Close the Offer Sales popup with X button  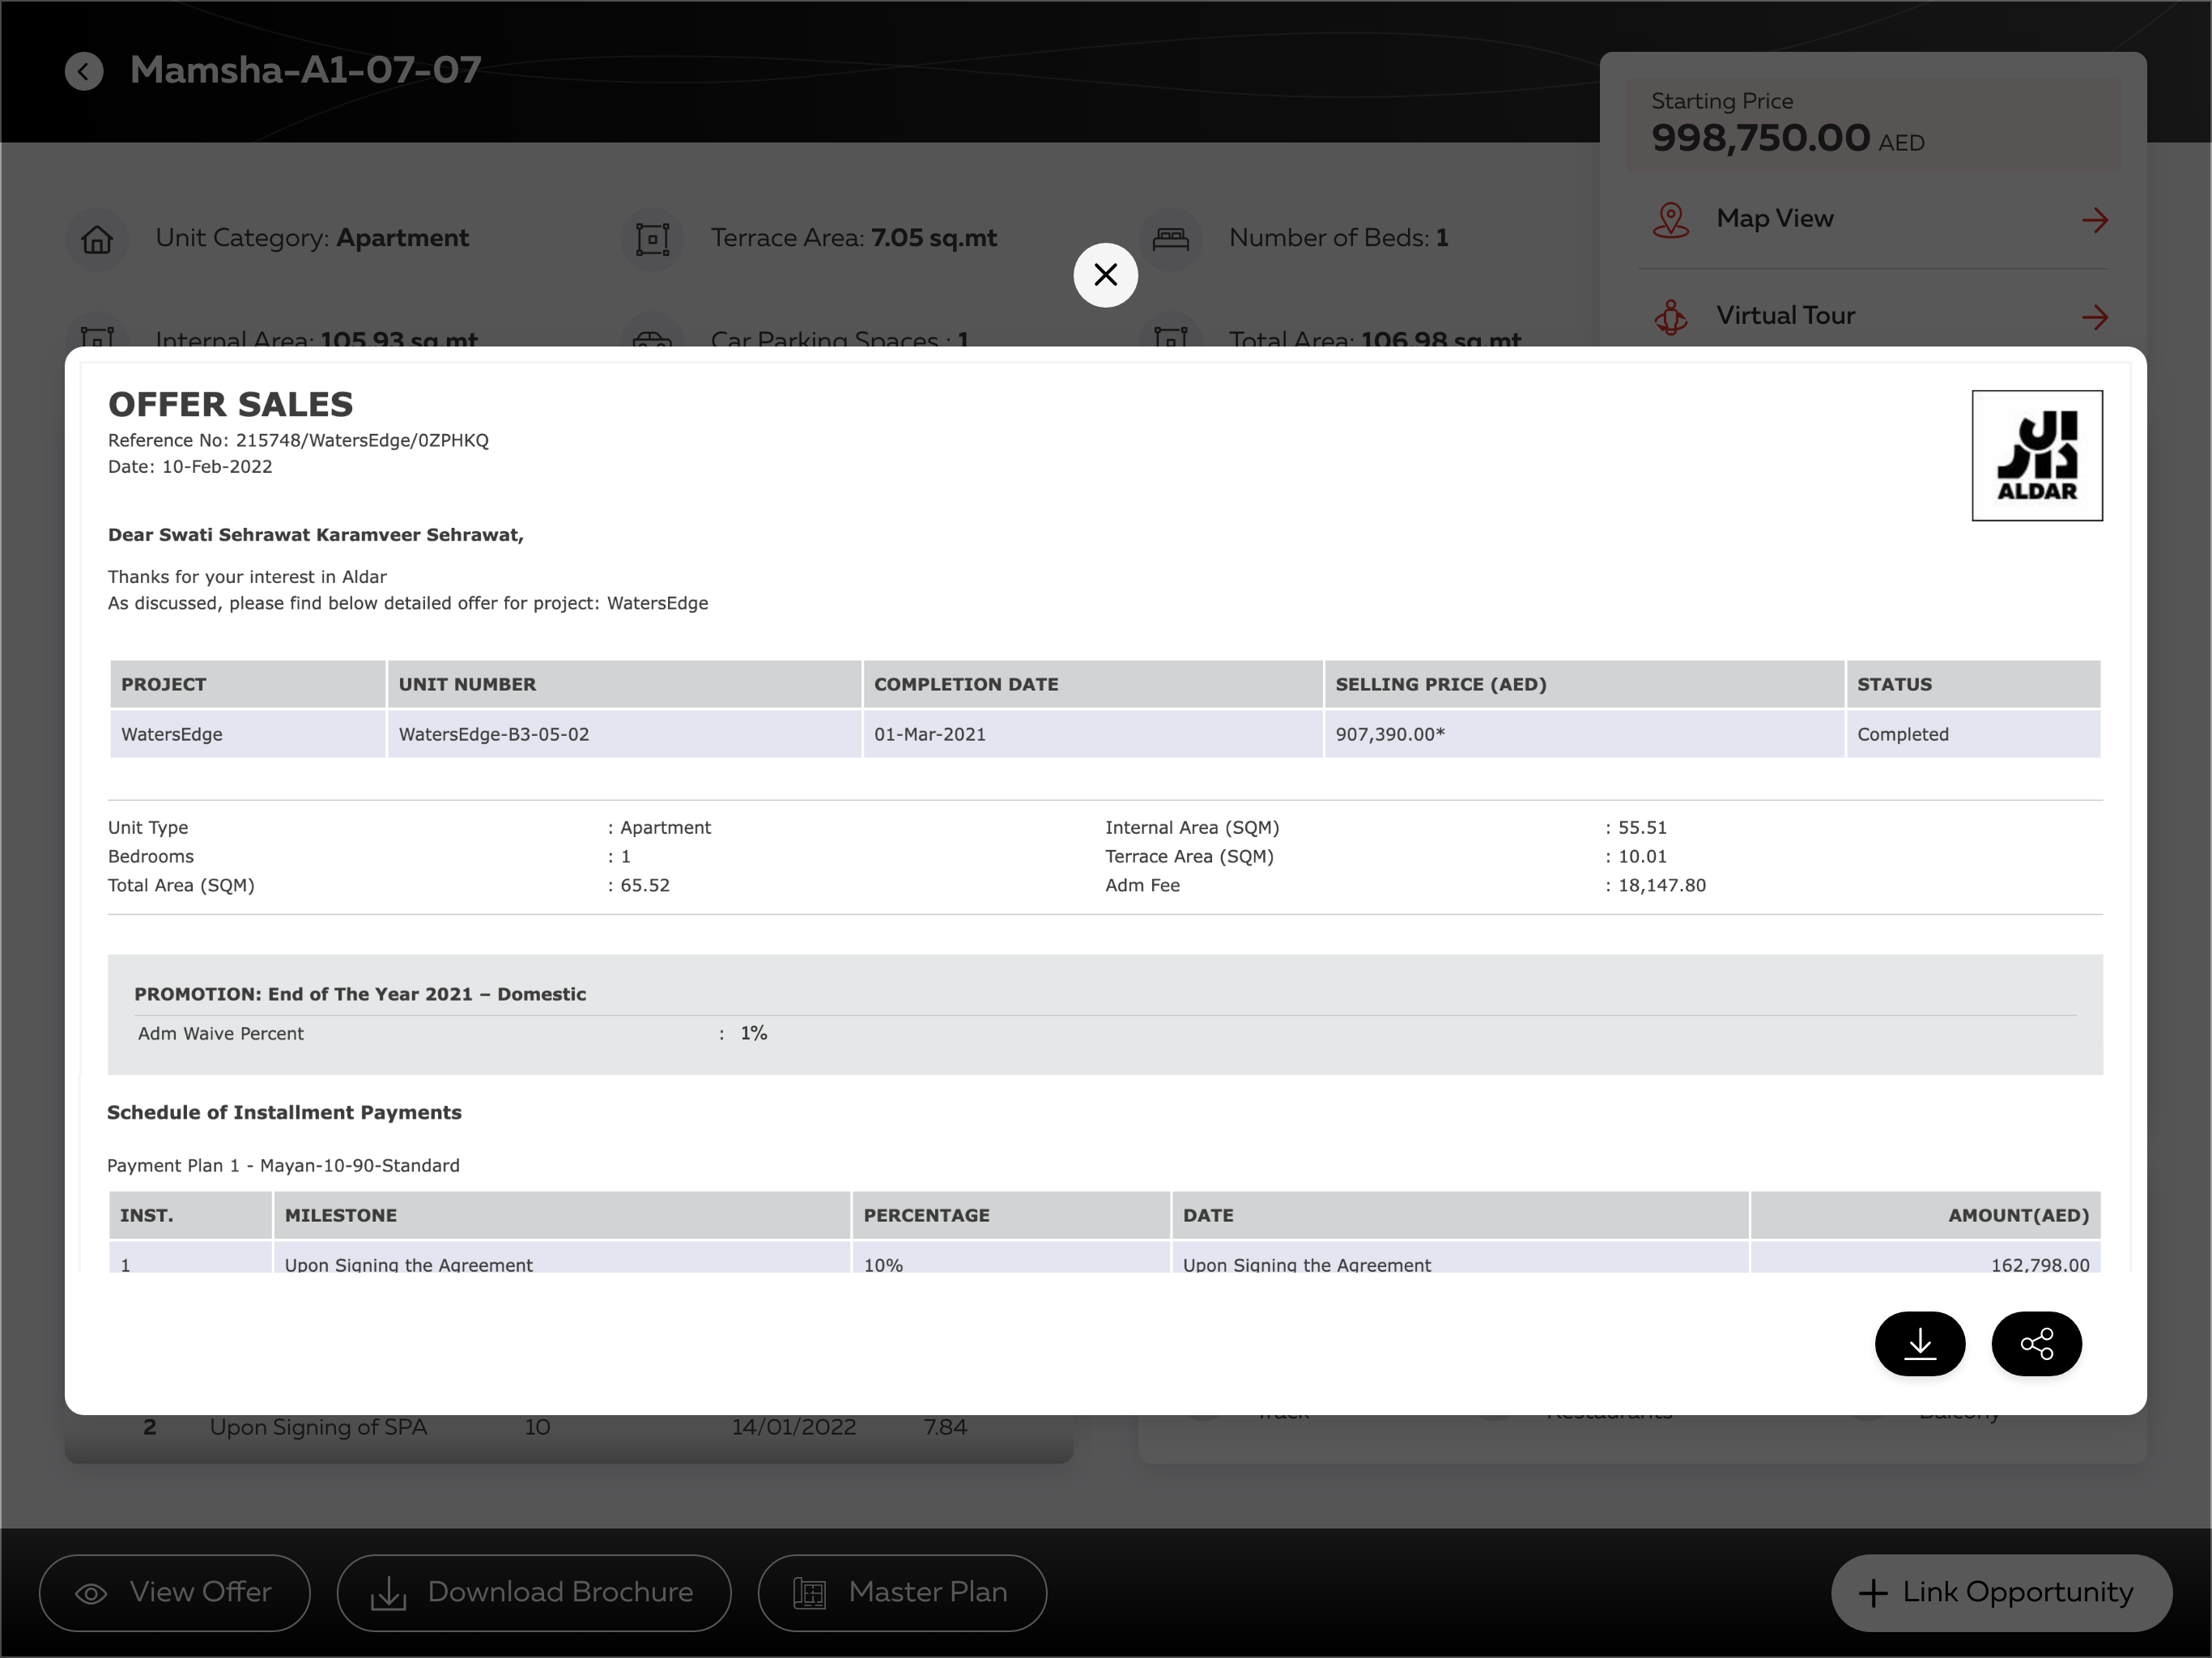[x=1105, y=275]
